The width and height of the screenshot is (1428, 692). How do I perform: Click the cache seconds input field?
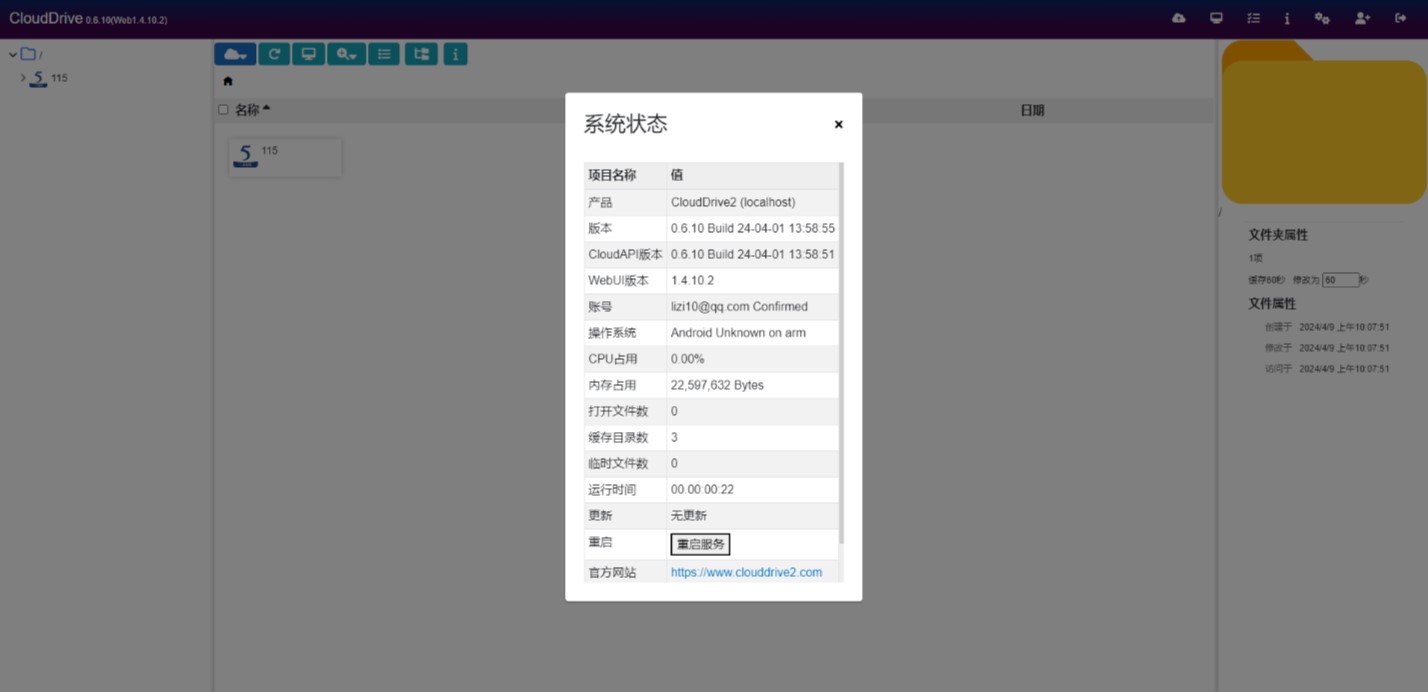coord(1339,280)
